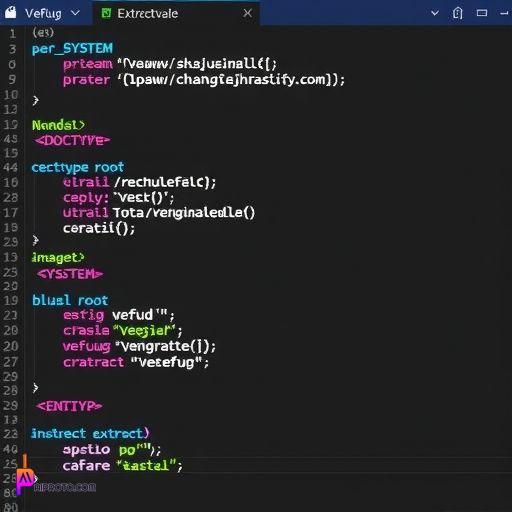Click the cafare "tastal" line

click(123, 465)
